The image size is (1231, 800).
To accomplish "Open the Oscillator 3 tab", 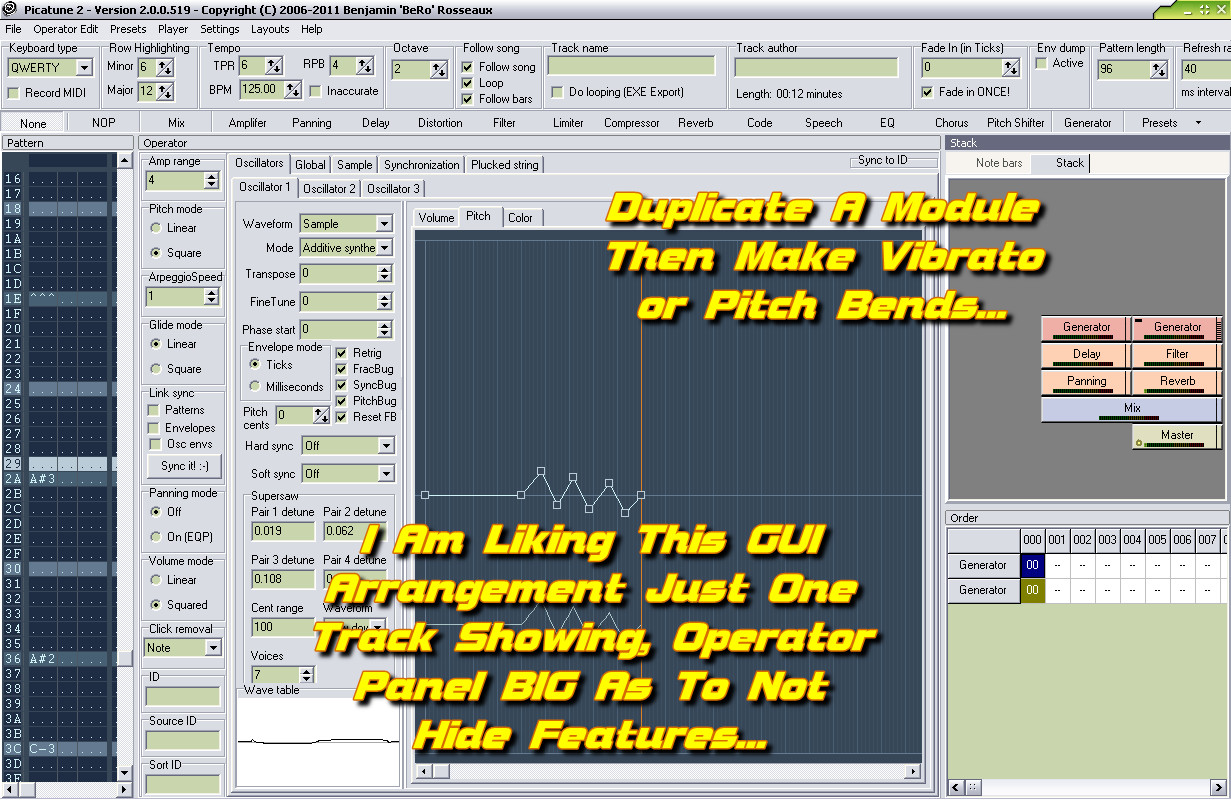I will pyautogui.click(x=393, y=188).
